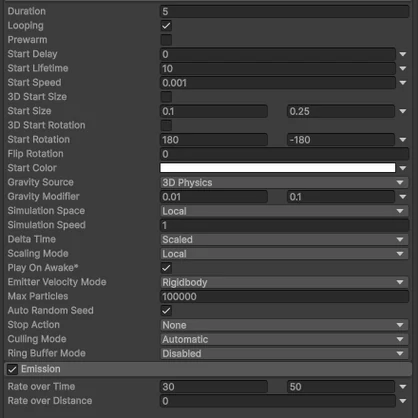Enable the 3D Start Rotation checkbox
The width and height of the screenshot is (418, 418).
pyautogui.click(x=166, y=125)
